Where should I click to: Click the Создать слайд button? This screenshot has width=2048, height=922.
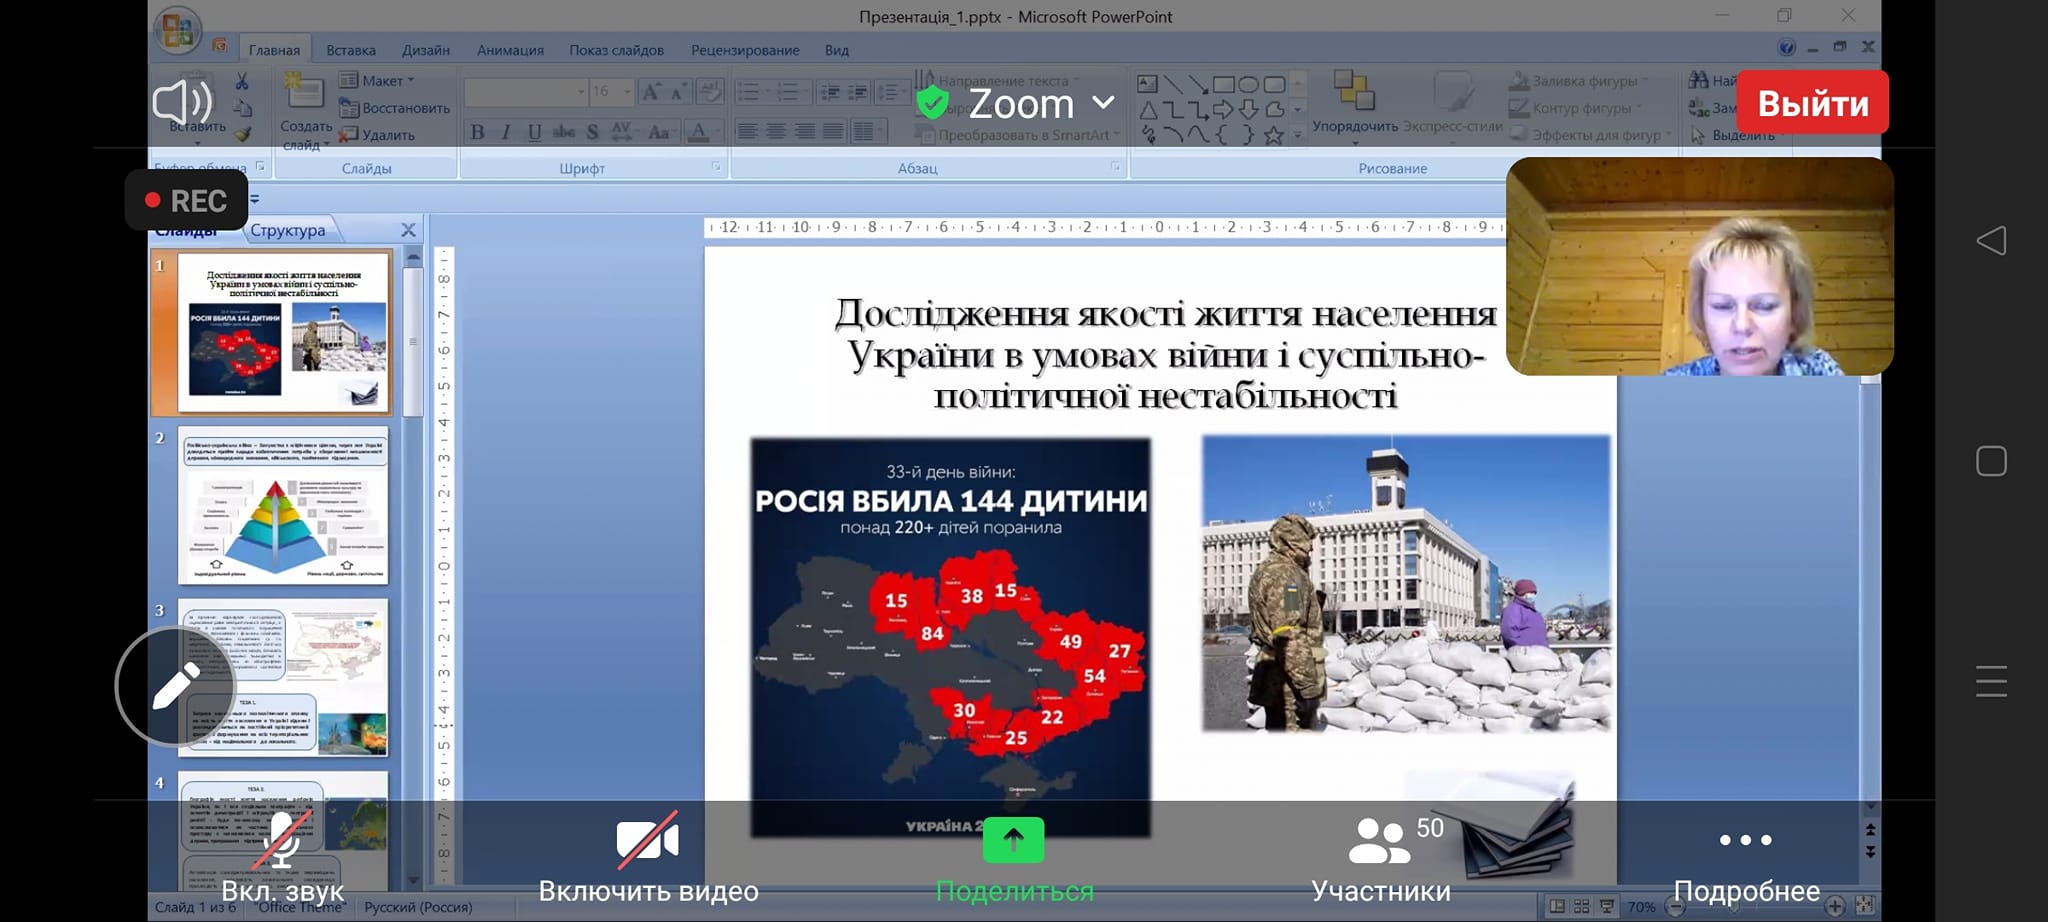306,111
